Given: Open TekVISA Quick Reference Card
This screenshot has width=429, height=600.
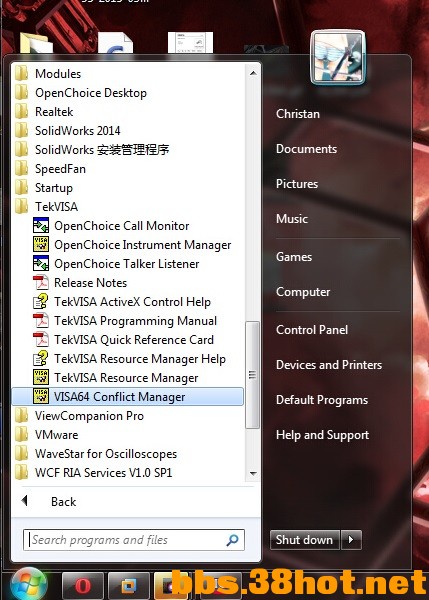Looking at the screenshot, I should pos(128,340).
